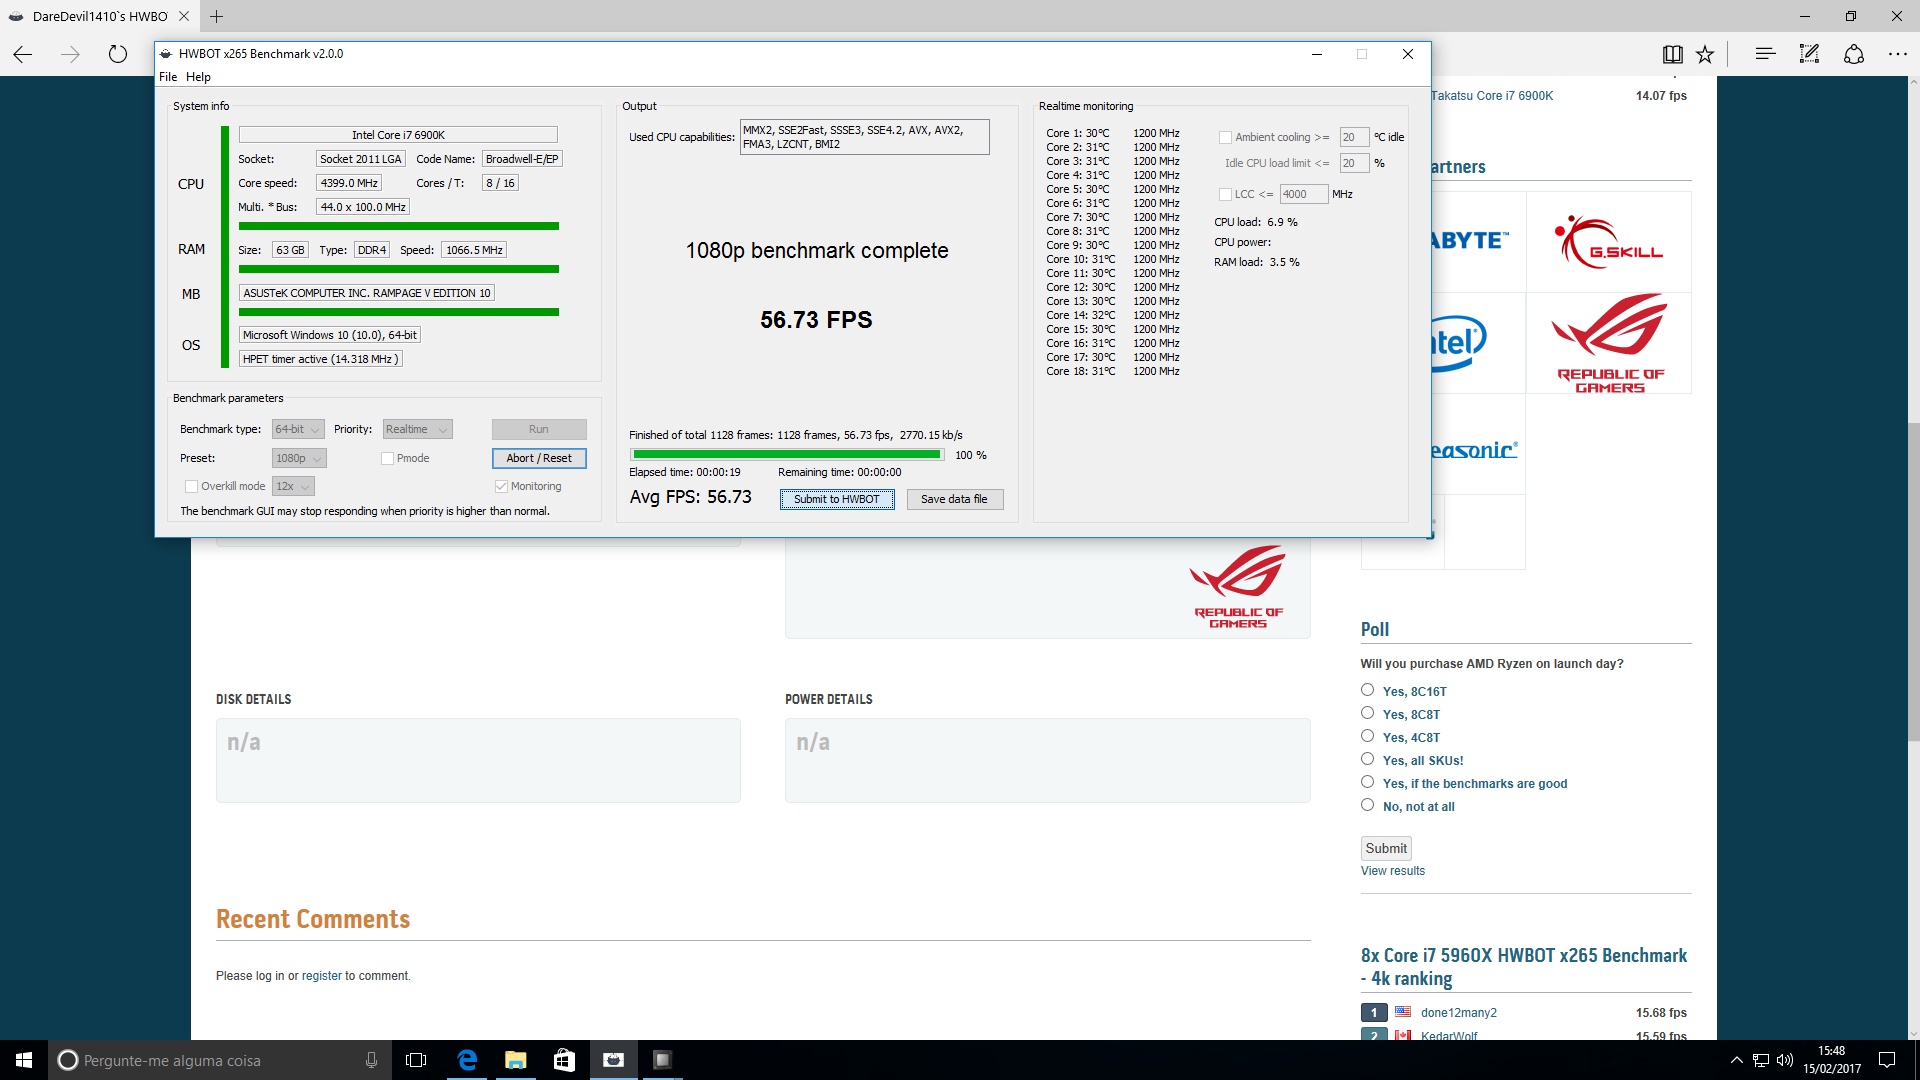
Task: Open a new browser tab
Action: point(217,16)
